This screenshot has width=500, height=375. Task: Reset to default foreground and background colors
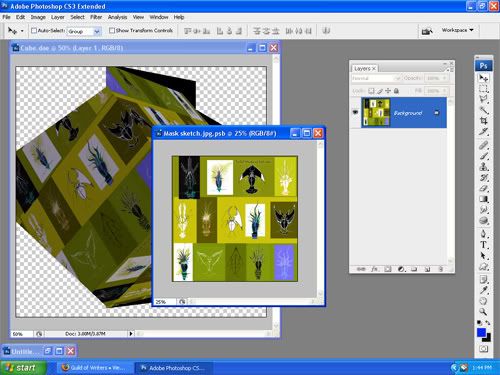click(479, 322)
